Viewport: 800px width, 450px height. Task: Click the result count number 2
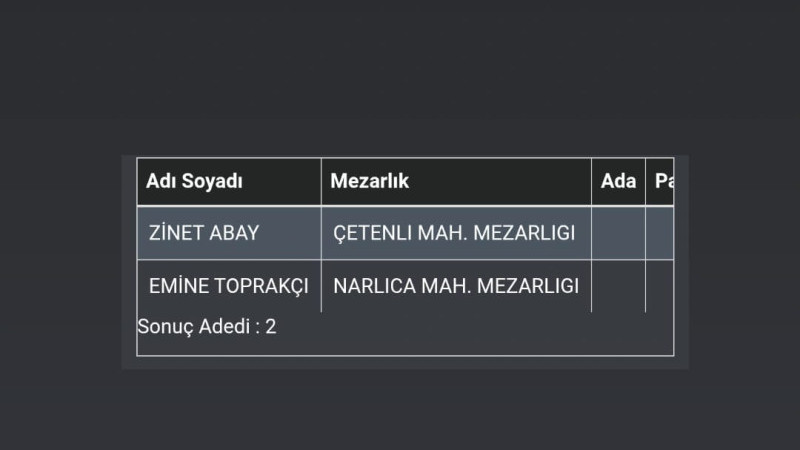point(271,327)
